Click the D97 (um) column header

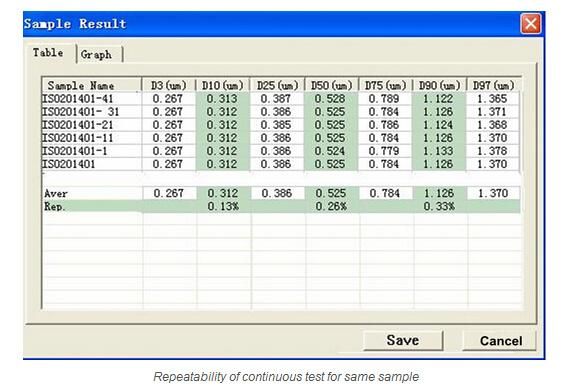coord(493,85)
